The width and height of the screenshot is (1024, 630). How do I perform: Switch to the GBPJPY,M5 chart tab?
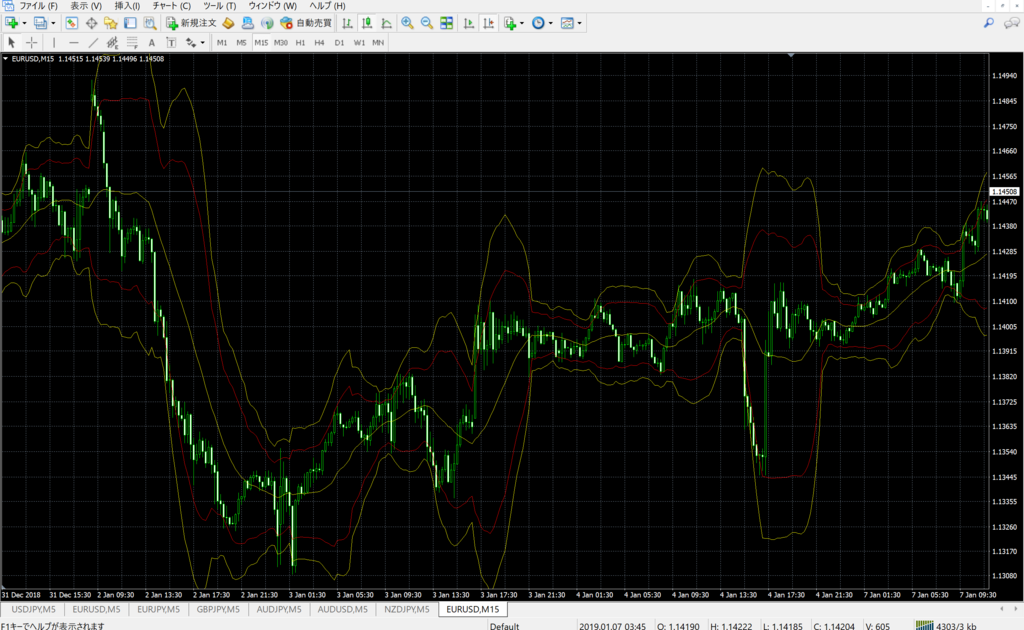(x=218, y=610)
